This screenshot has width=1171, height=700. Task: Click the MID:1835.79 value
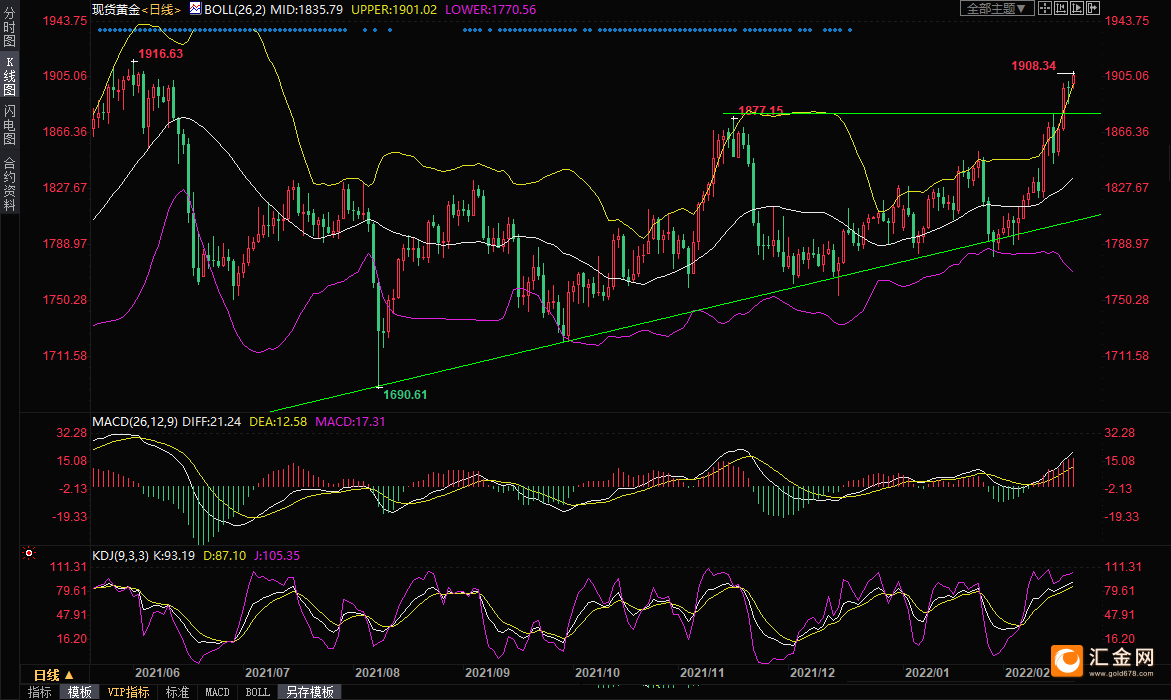(306, 10)
